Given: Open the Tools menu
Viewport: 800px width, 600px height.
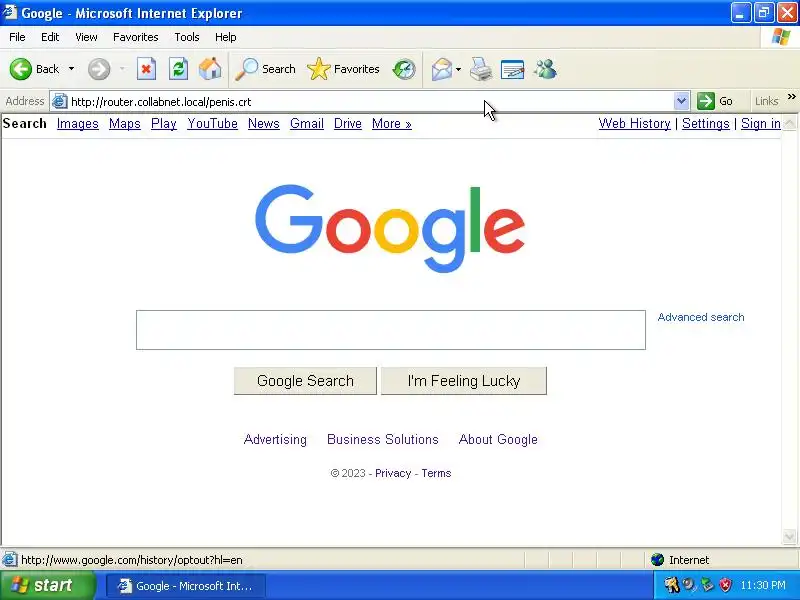Looking at the screenshot, I should click(187, 37).
